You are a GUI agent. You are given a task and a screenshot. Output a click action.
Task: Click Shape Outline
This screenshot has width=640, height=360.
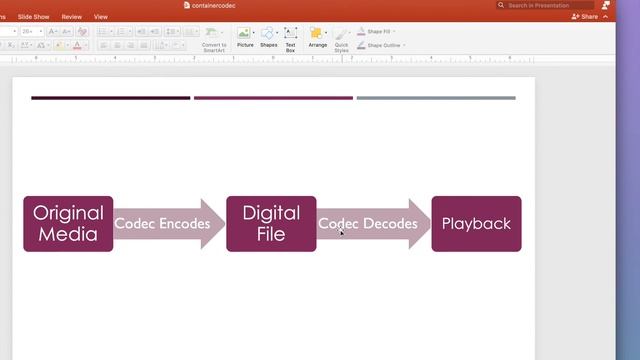[x=381, y=45]
